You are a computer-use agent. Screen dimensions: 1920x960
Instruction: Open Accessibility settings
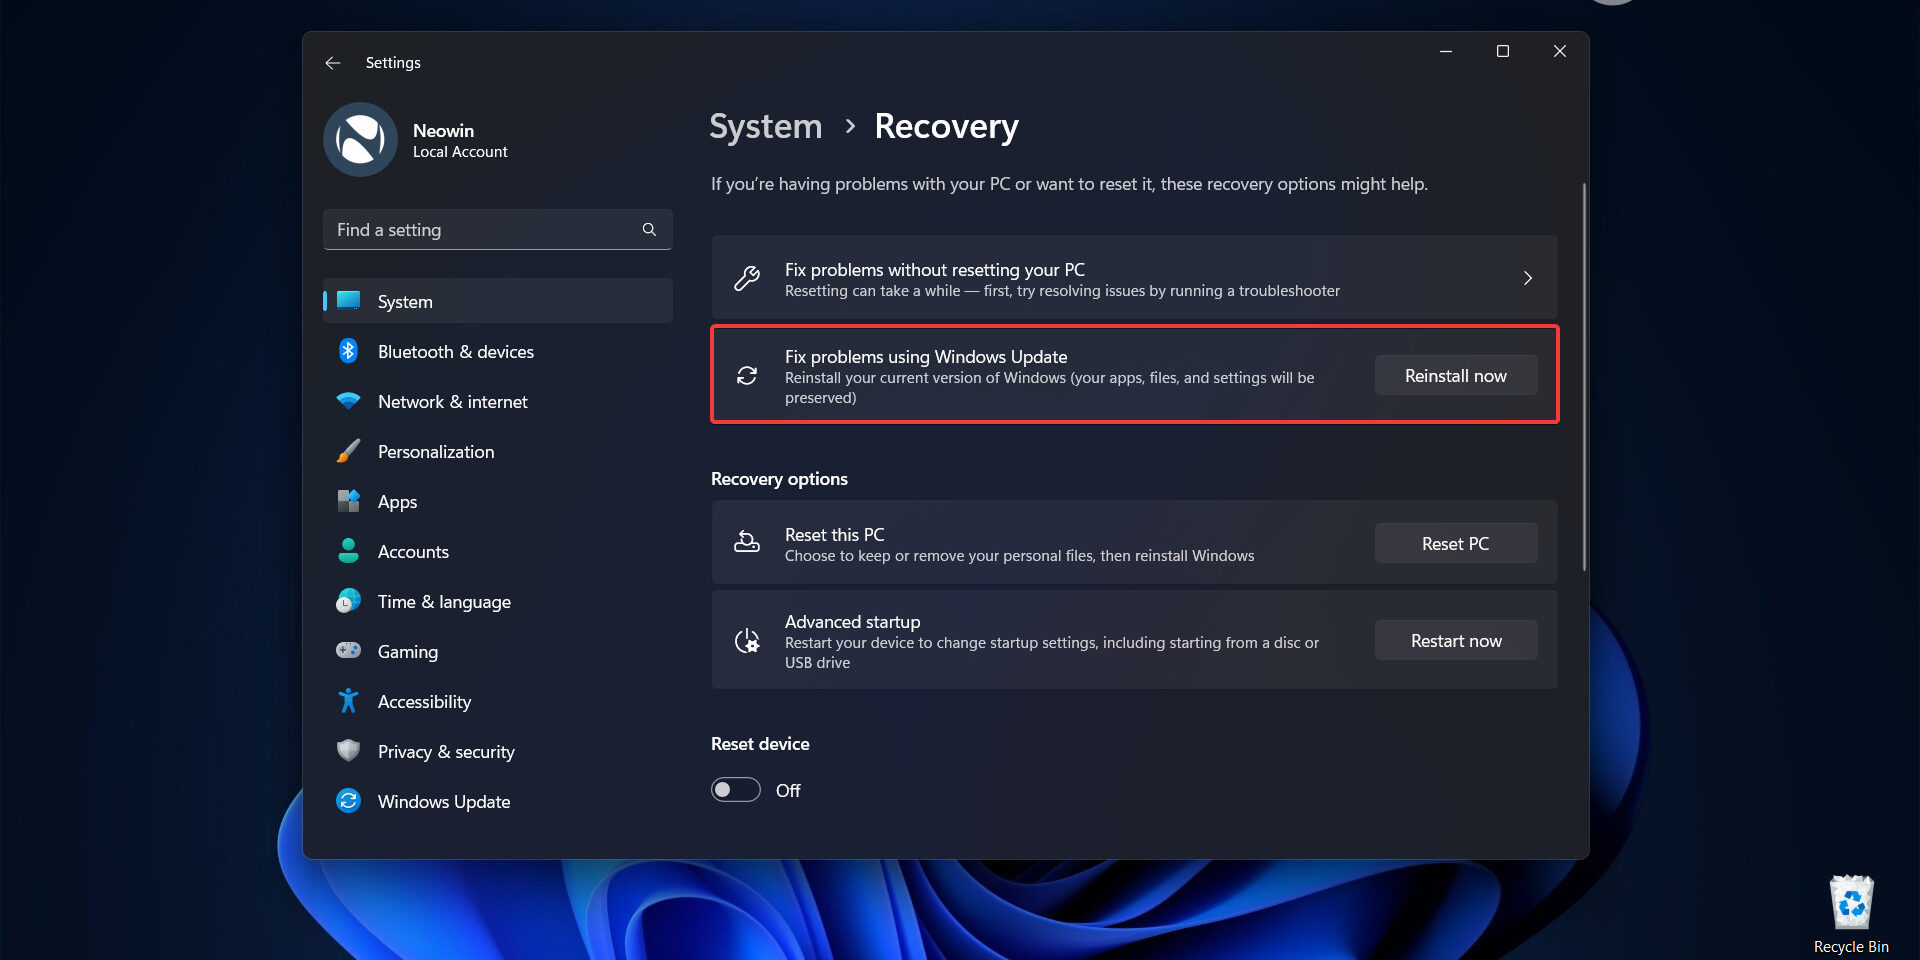click(x=424, y=702)
